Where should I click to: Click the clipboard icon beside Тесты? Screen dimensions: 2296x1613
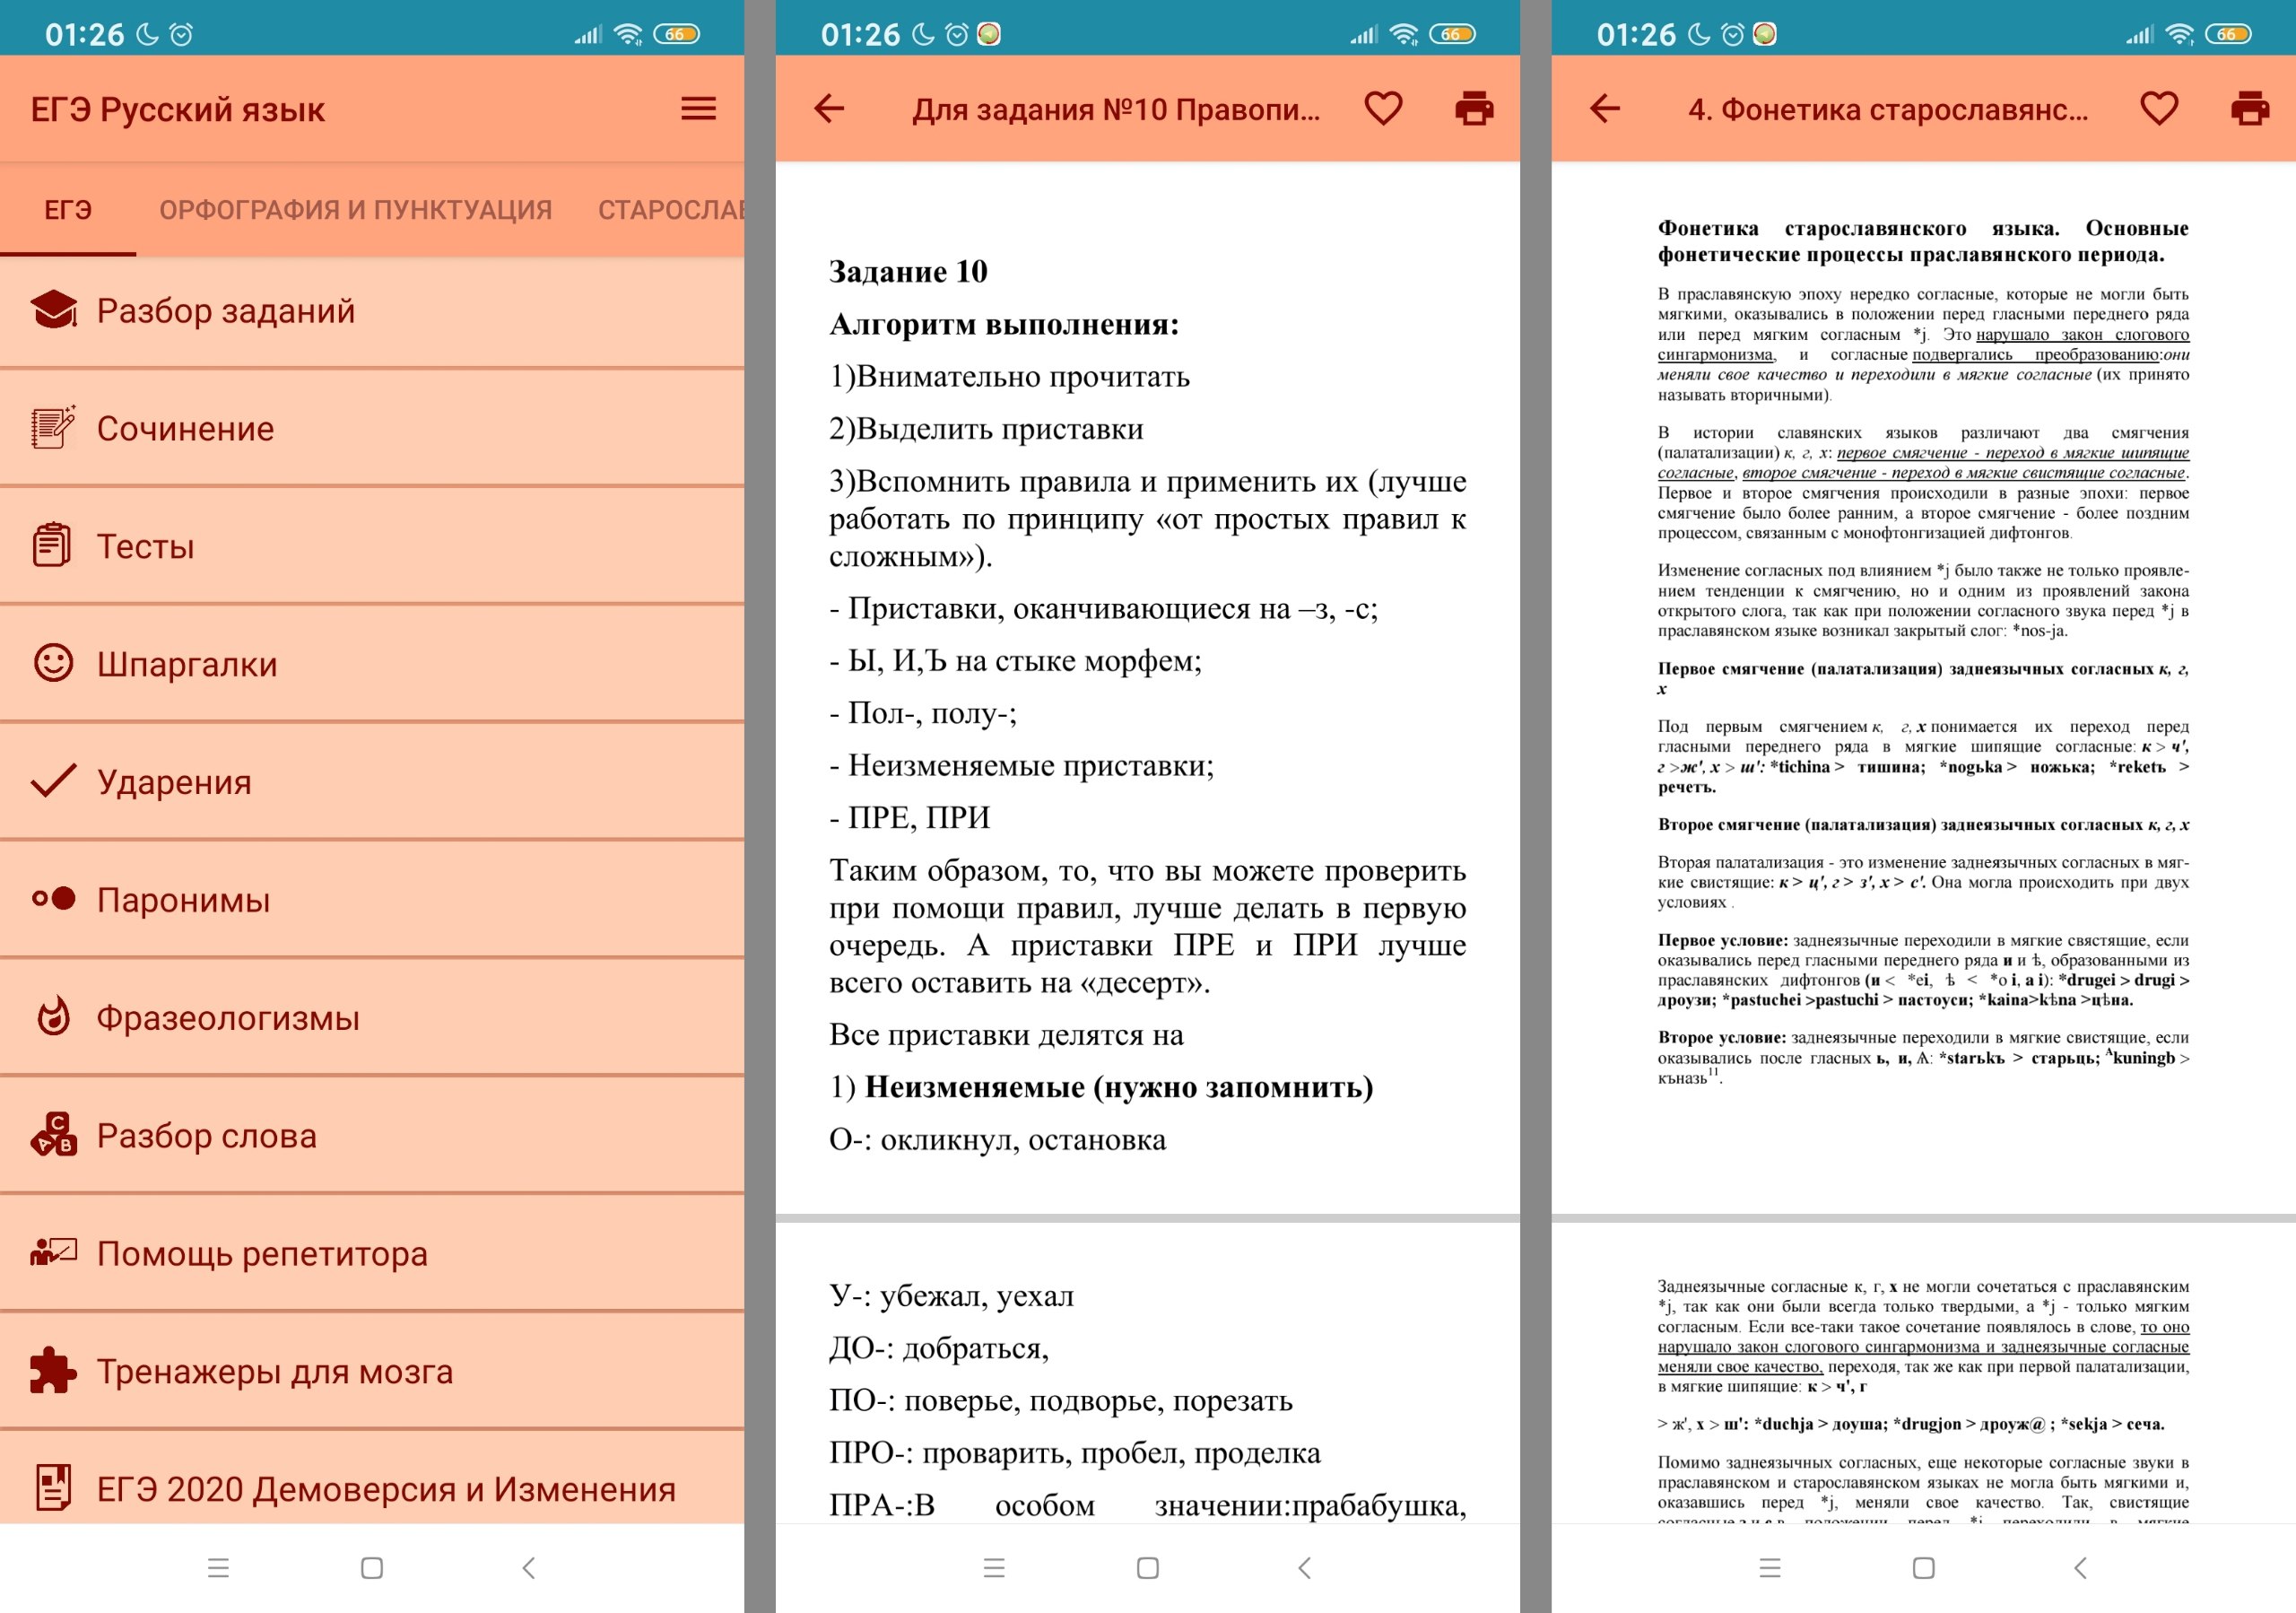52,545
